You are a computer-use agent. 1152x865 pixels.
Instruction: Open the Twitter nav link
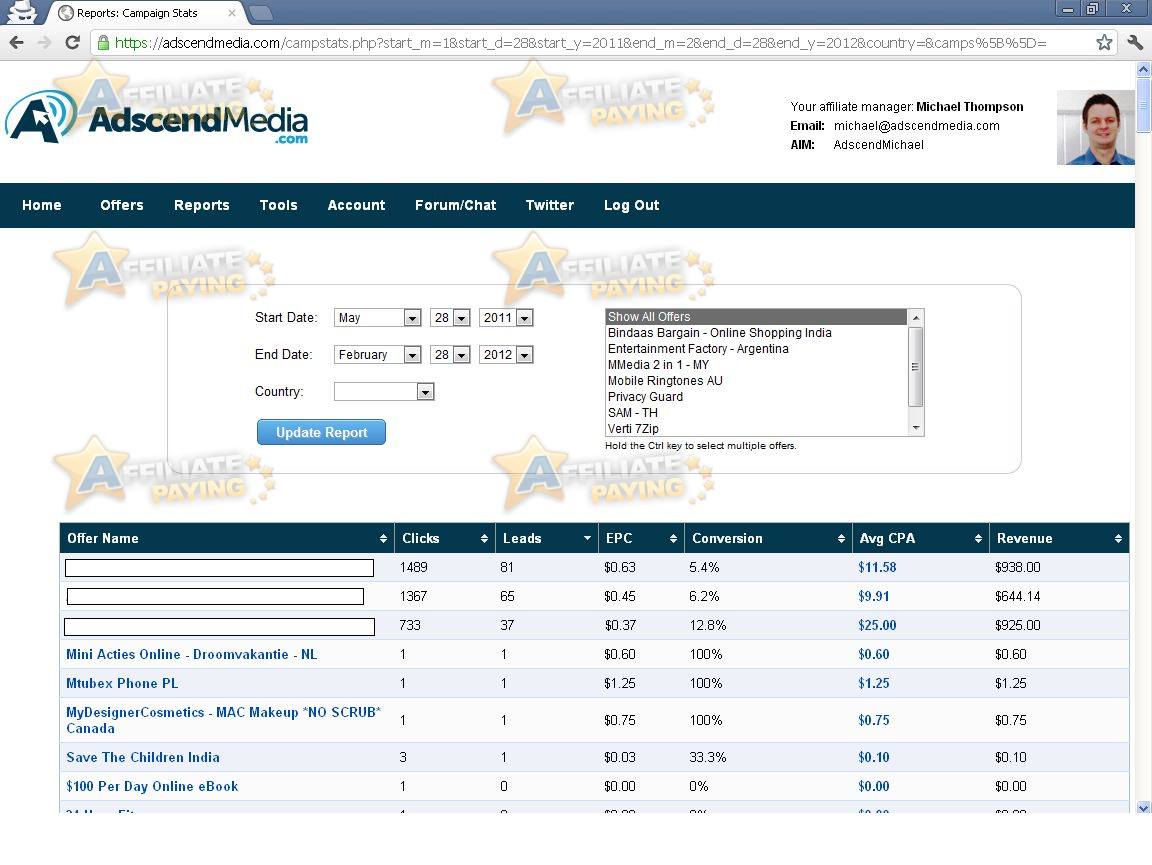tap(550, 205)
